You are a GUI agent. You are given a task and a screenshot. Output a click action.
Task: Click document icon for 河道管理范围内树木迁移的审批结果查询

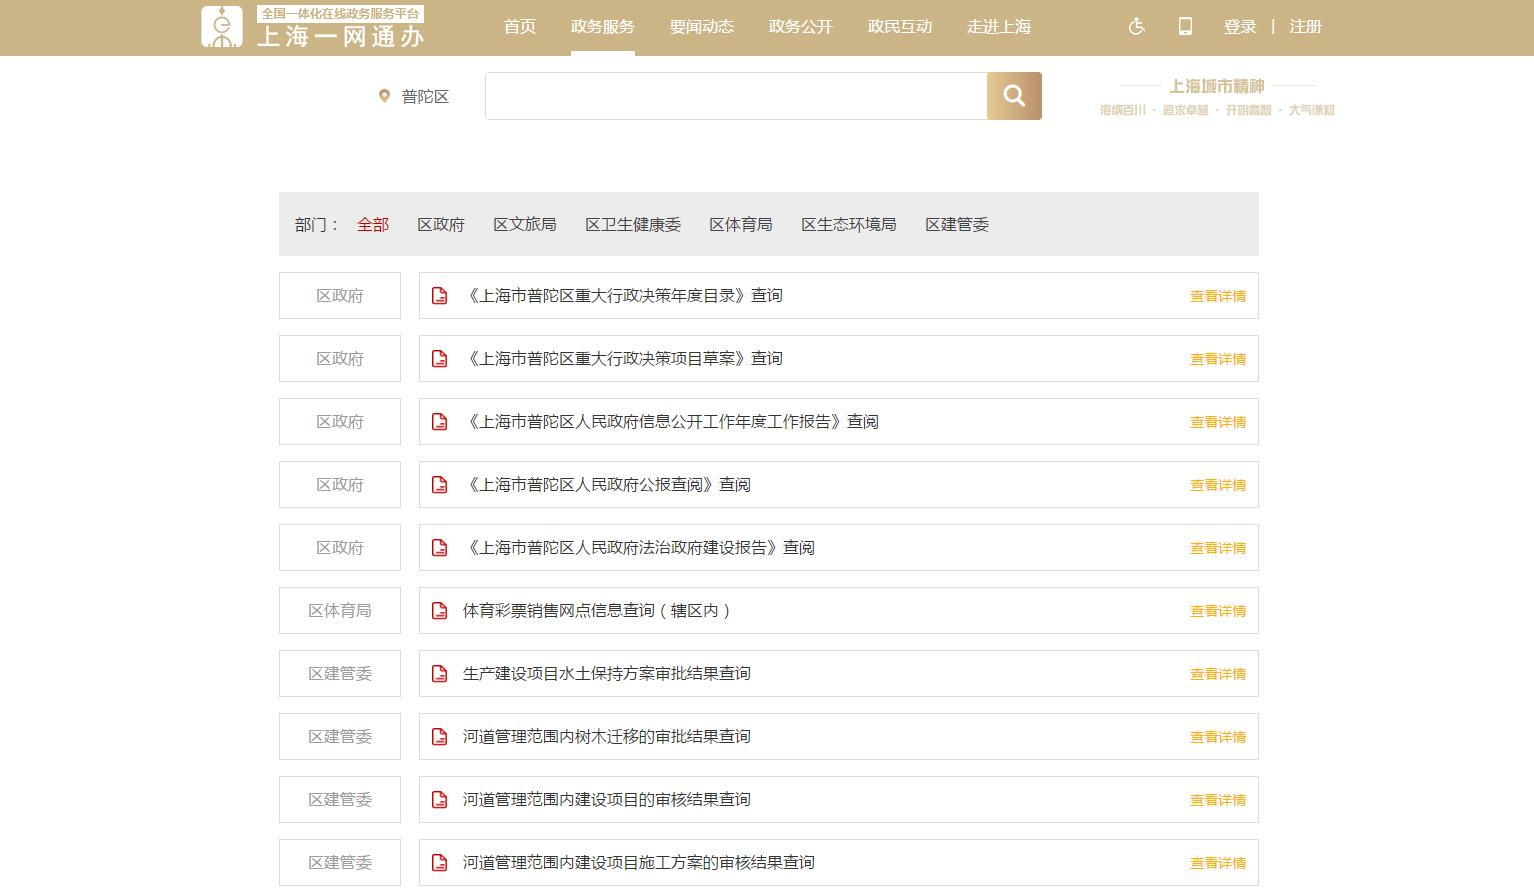click(x=439, y=737)
